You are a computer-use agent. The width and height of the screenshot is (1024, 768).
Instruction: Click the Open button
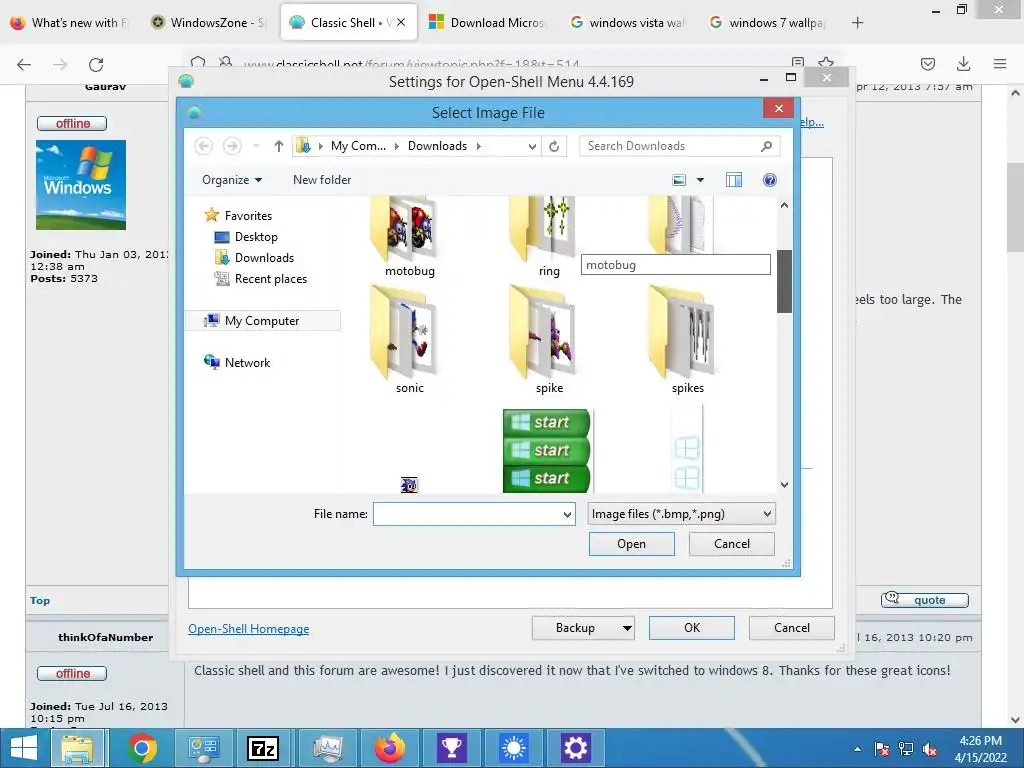(x=631, y=544)
